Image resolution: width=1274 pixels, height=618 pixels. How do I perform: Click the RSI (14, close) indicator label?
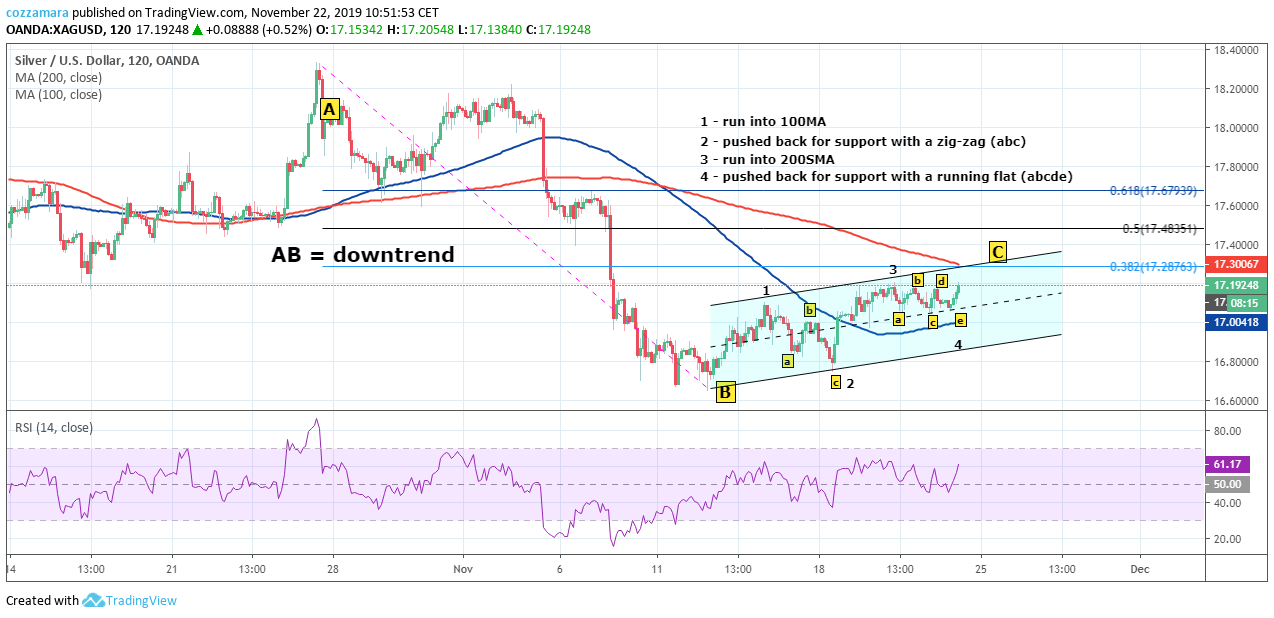[x=54, y=428]
